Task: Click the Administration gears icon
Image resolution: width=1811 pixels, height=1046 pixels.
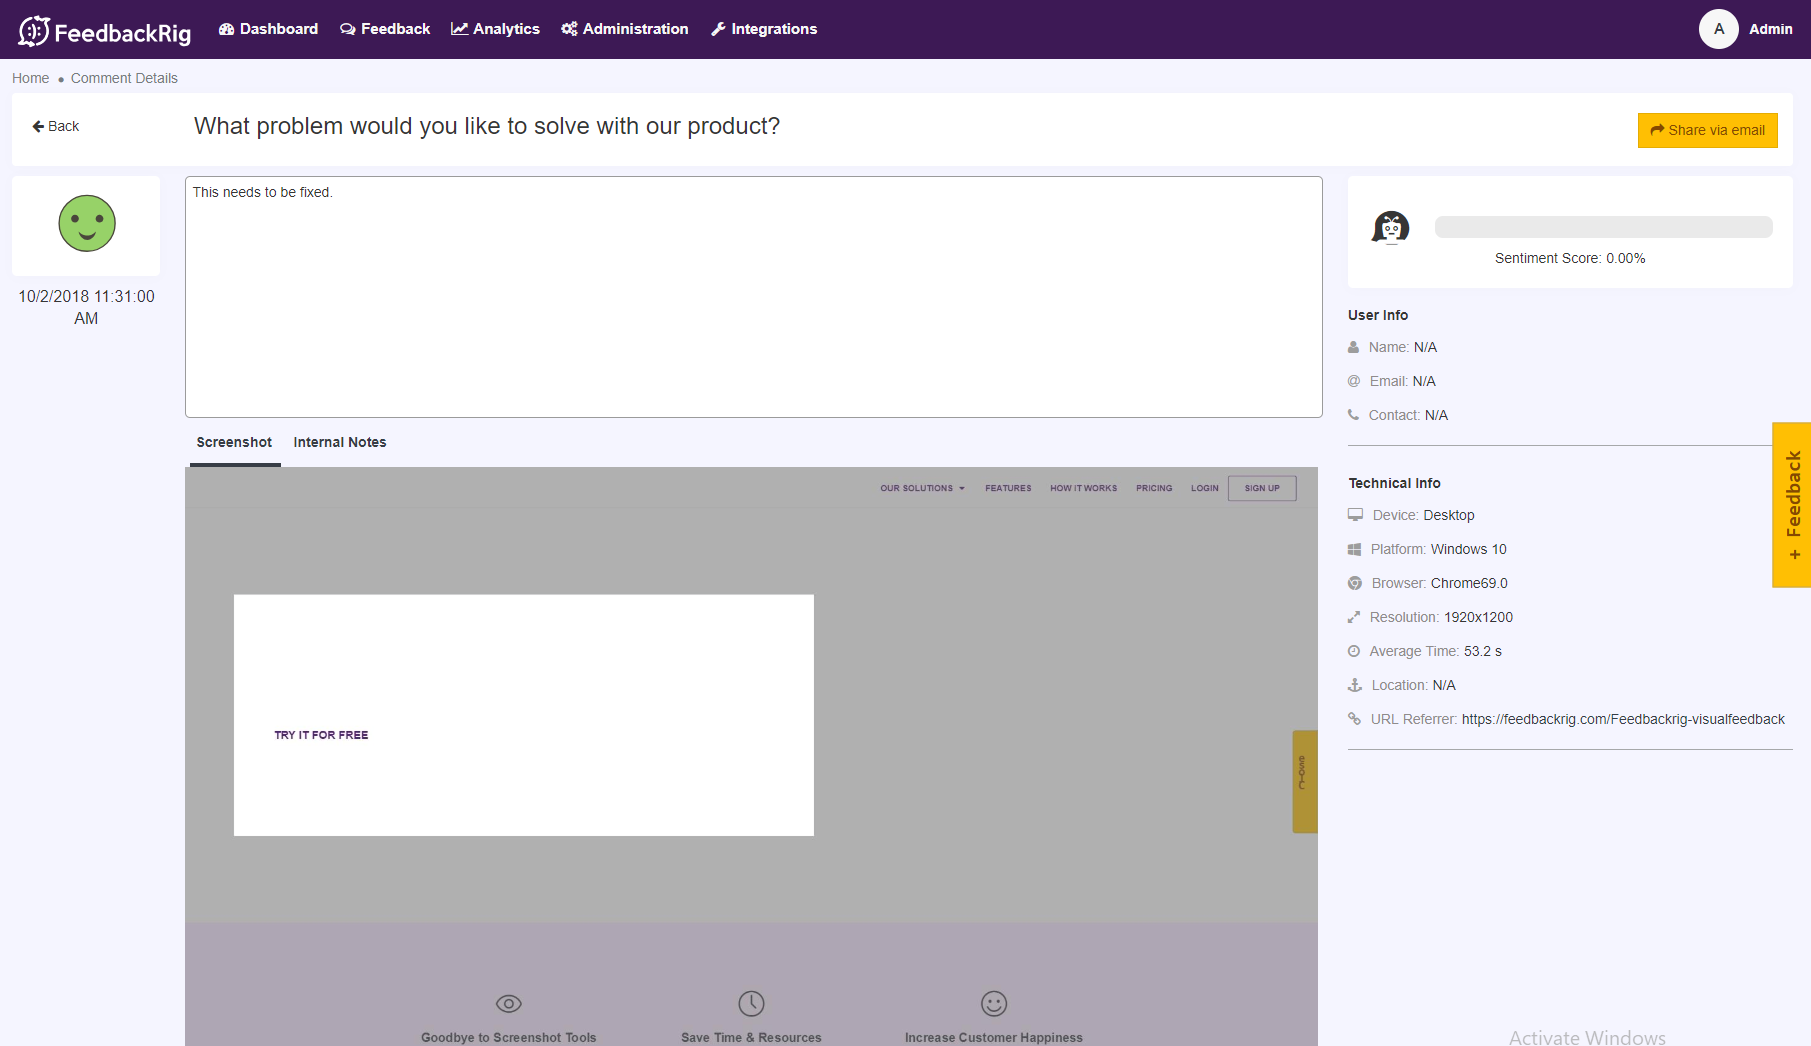Action: [569, 29]
